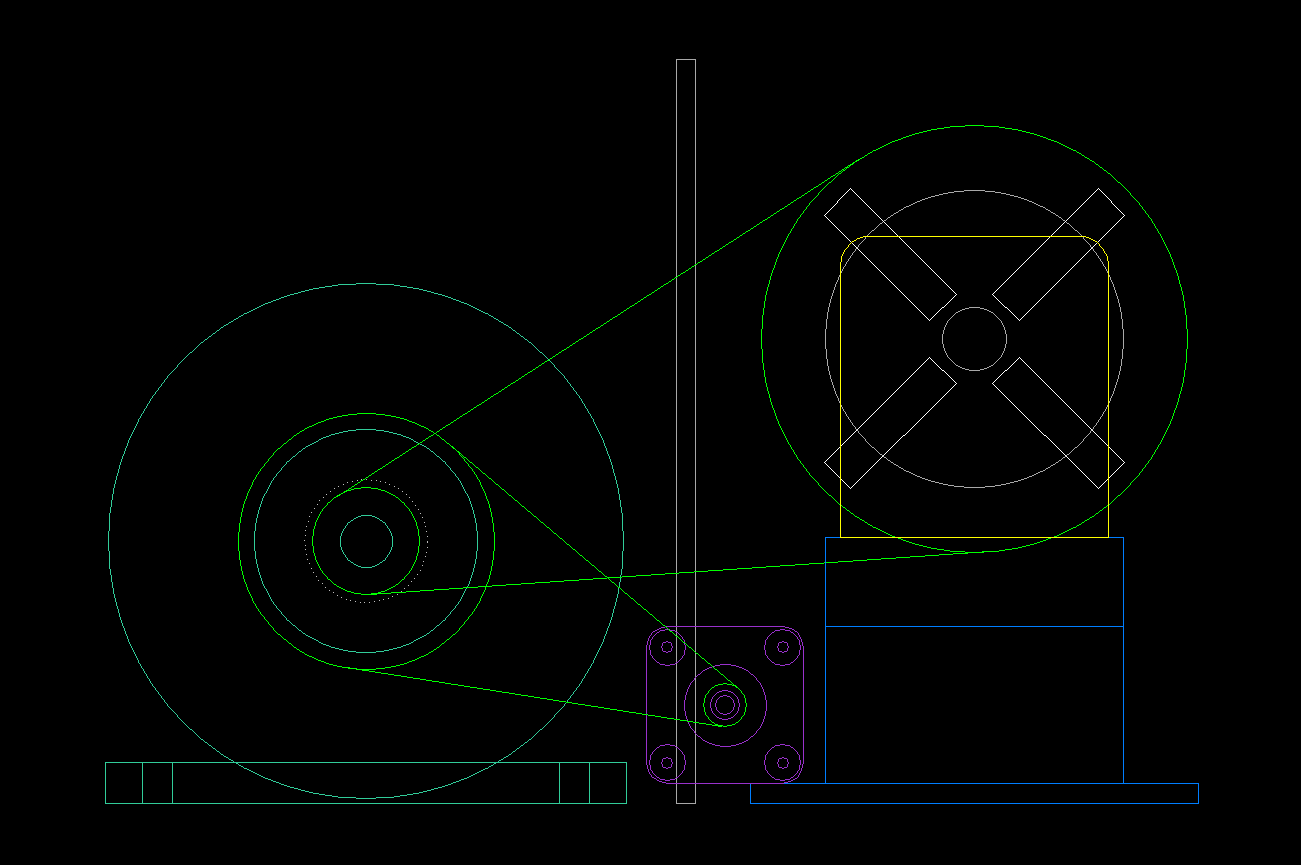Select the lower green belt line to the motor
Screen dimensions: 1301x865
530,696
